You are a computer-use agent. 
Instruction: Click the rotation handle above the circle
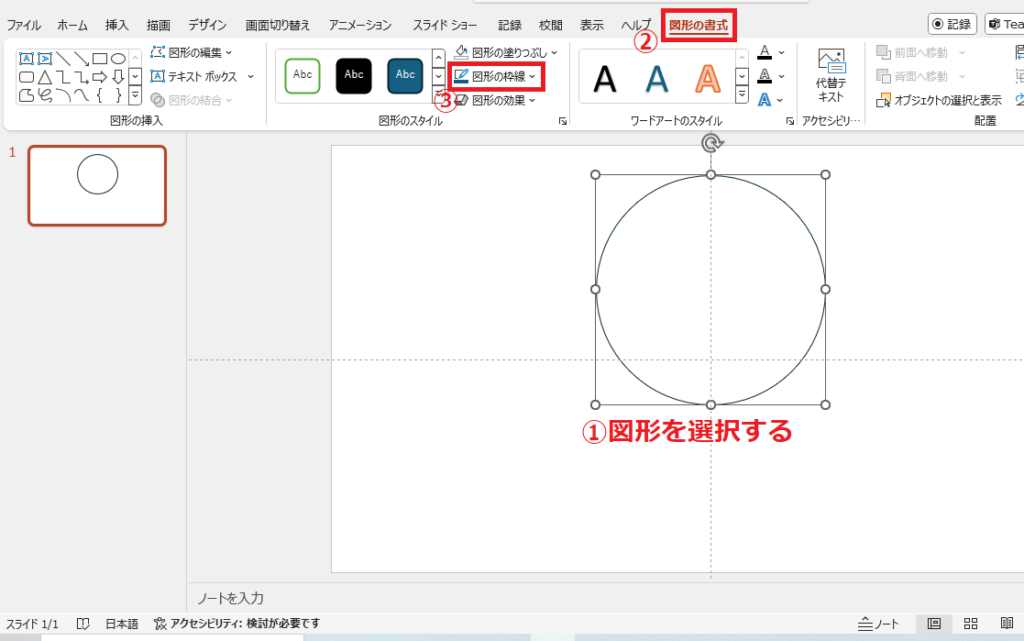coord(711,143)
